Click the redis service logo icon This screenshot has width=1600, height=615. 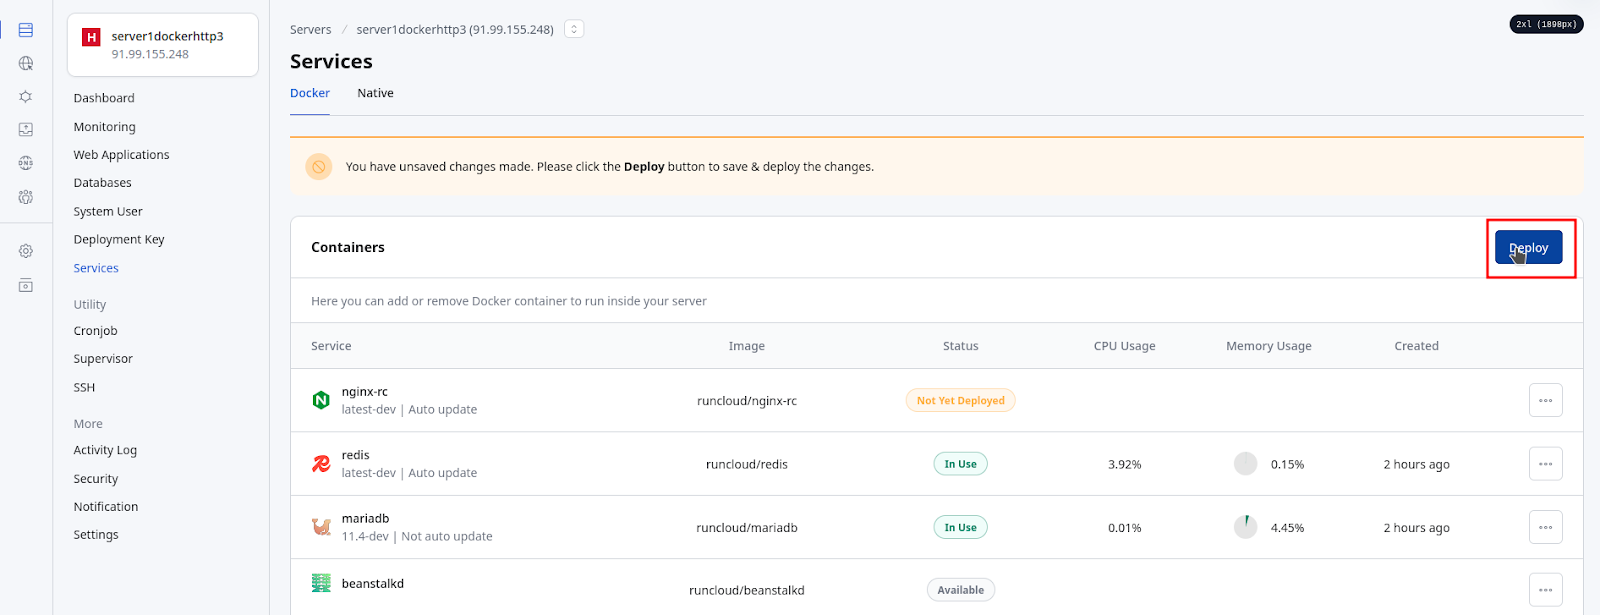click(x=321, y=463)
